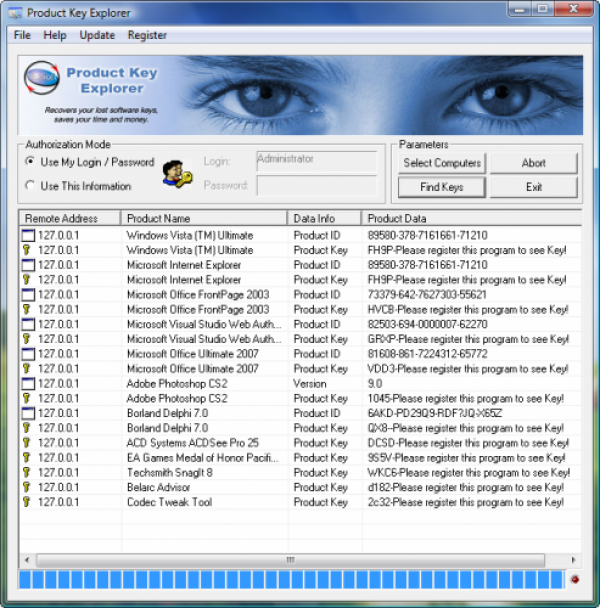Select key text starting with VDD3-Please register
Screen dimensions: 600x608
(468, 369)
